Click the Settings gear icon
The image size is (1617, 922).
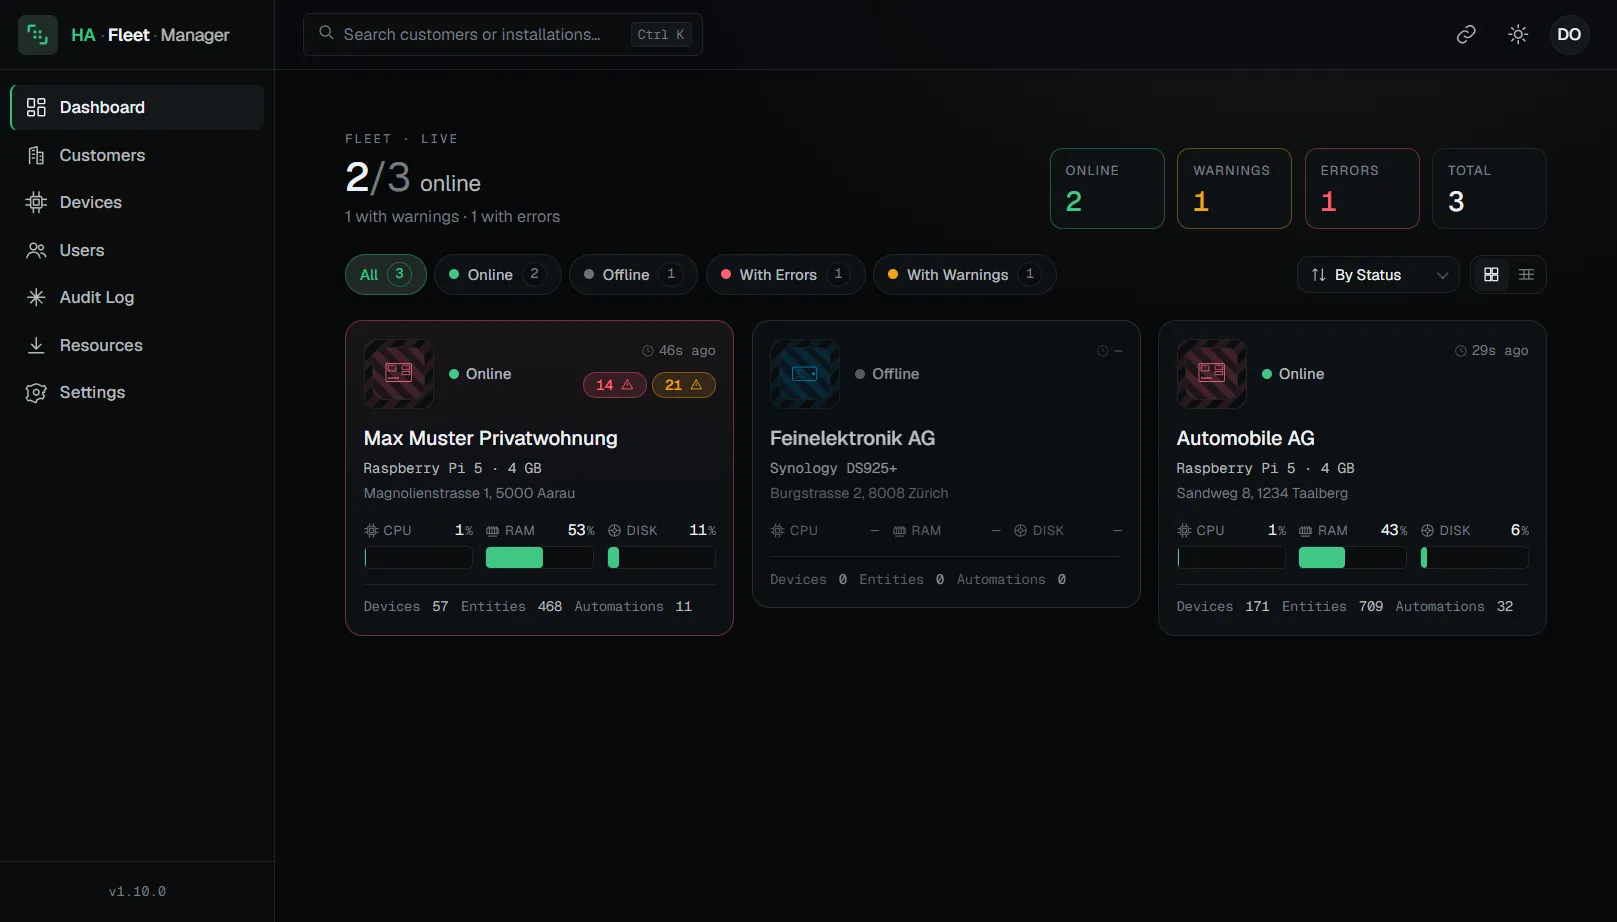click(36, 392)
